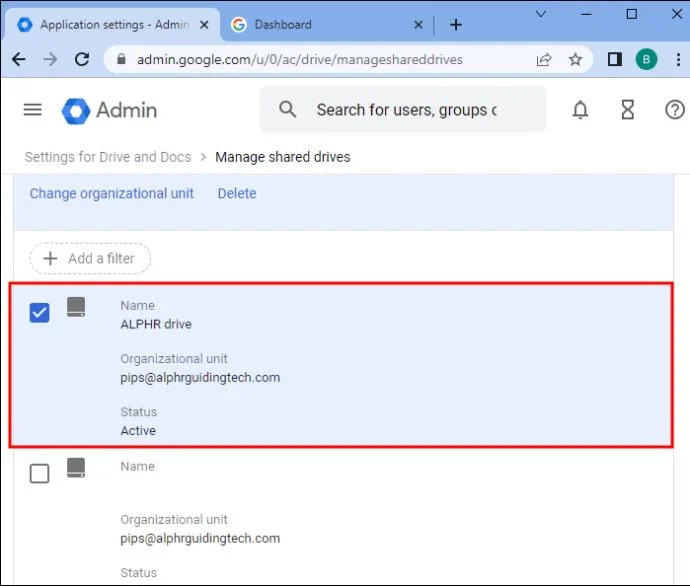Open the main hamburger menu

pyautogui.click(x=32, y=110)
